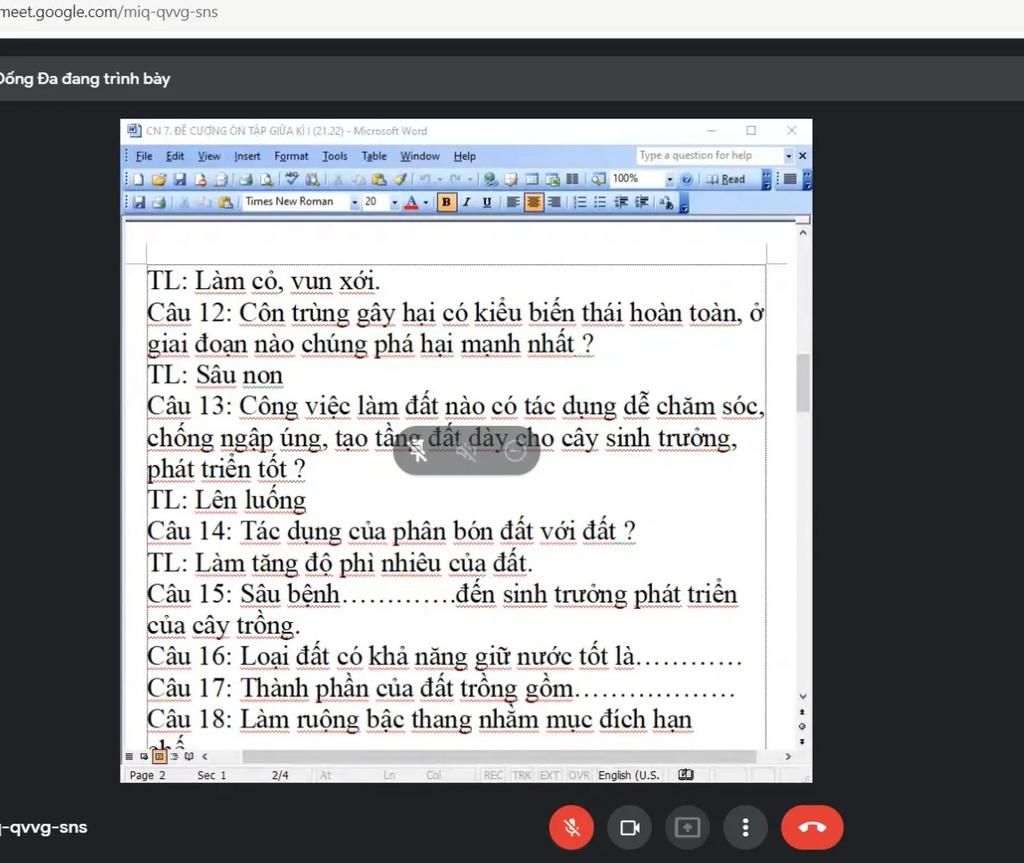1024x863 pixels.
Task: Click the vertical scrollbar down arrow
Action: click(803, 696)
